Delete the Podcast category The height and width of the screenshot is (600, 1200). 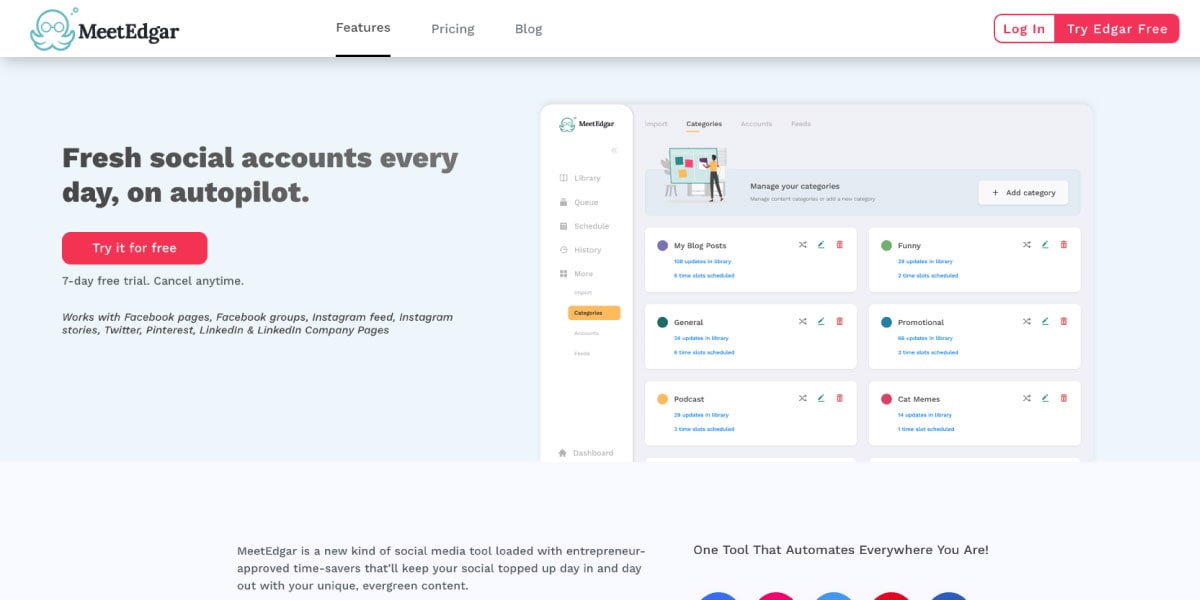(x=839, y=398)
